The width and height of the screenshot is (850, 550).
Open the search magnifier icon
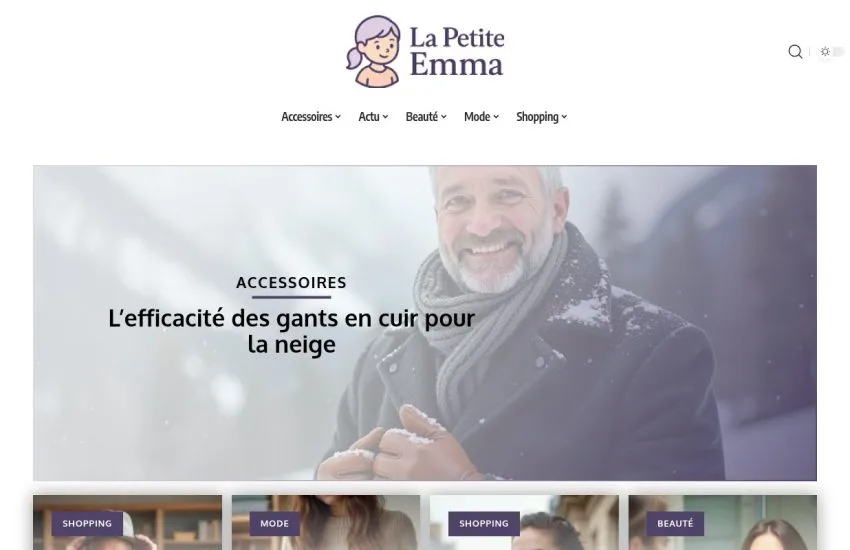pyautogui.click(x=795, y=51)
